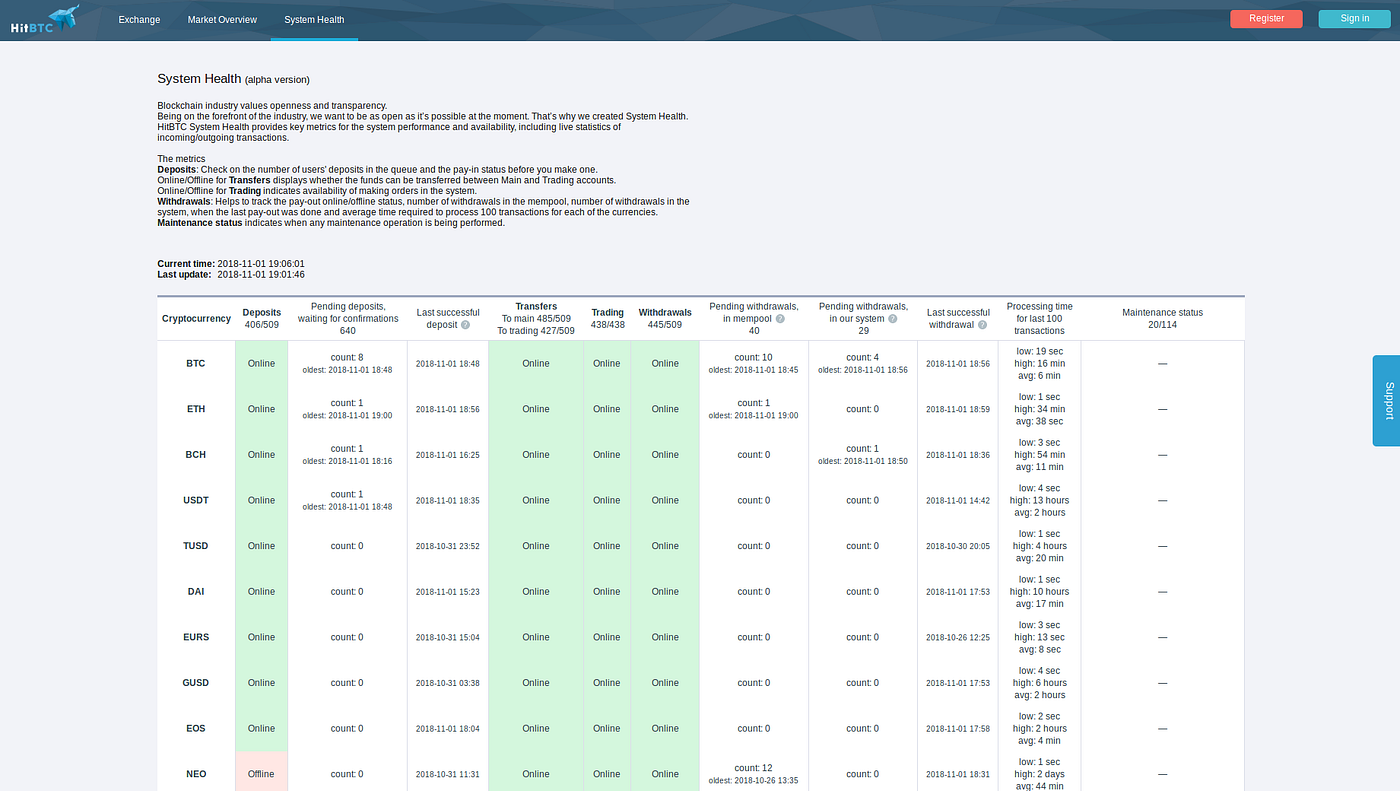Select the GUSD currency name cell

(x=196, y=683)
